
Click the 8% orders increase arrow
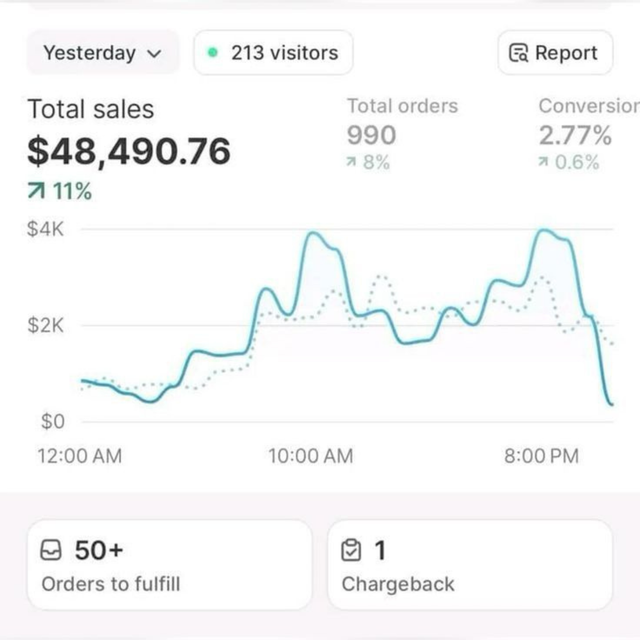353,163
